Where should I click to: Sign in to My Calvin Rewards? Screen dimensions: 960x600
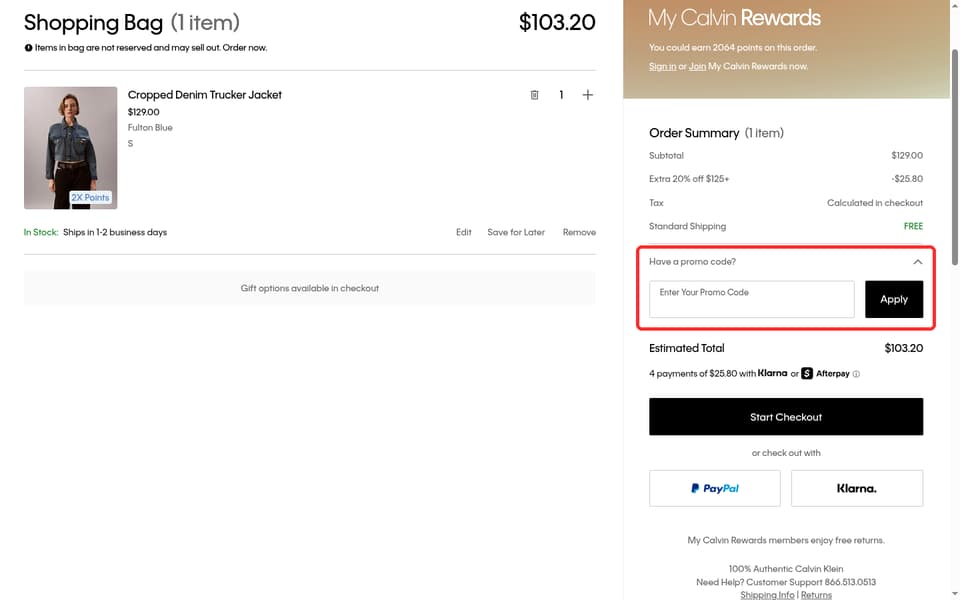662,66
